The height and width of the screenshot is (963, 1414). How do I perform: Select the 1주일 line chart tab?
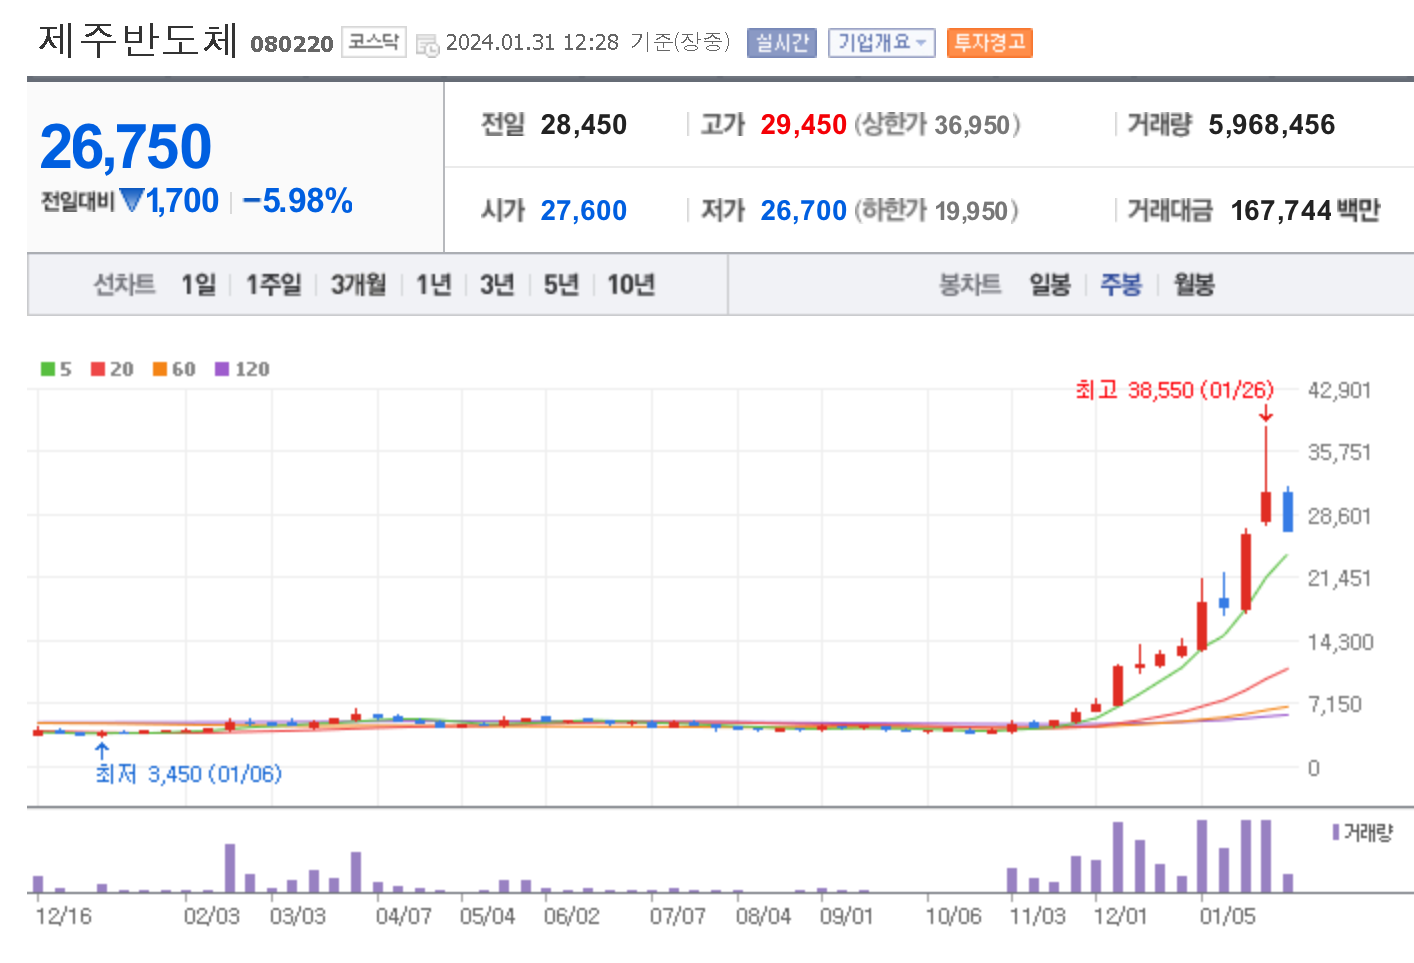point(274,285)
